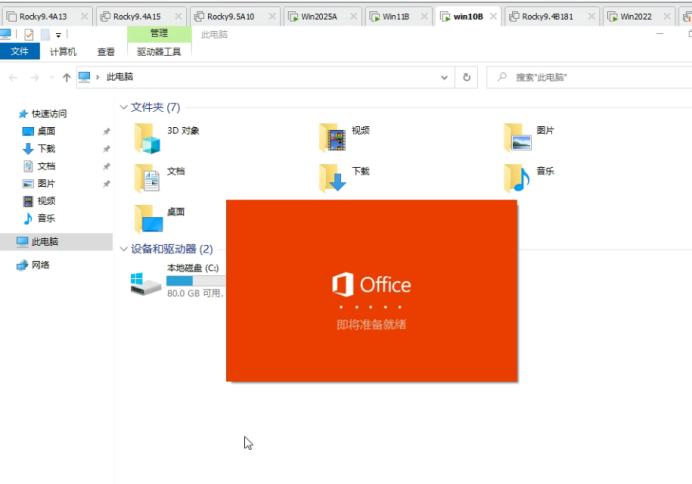The image size is (692, 484).
Task: Open the 图片 folder in main pane
Action: tap(529, 138)
